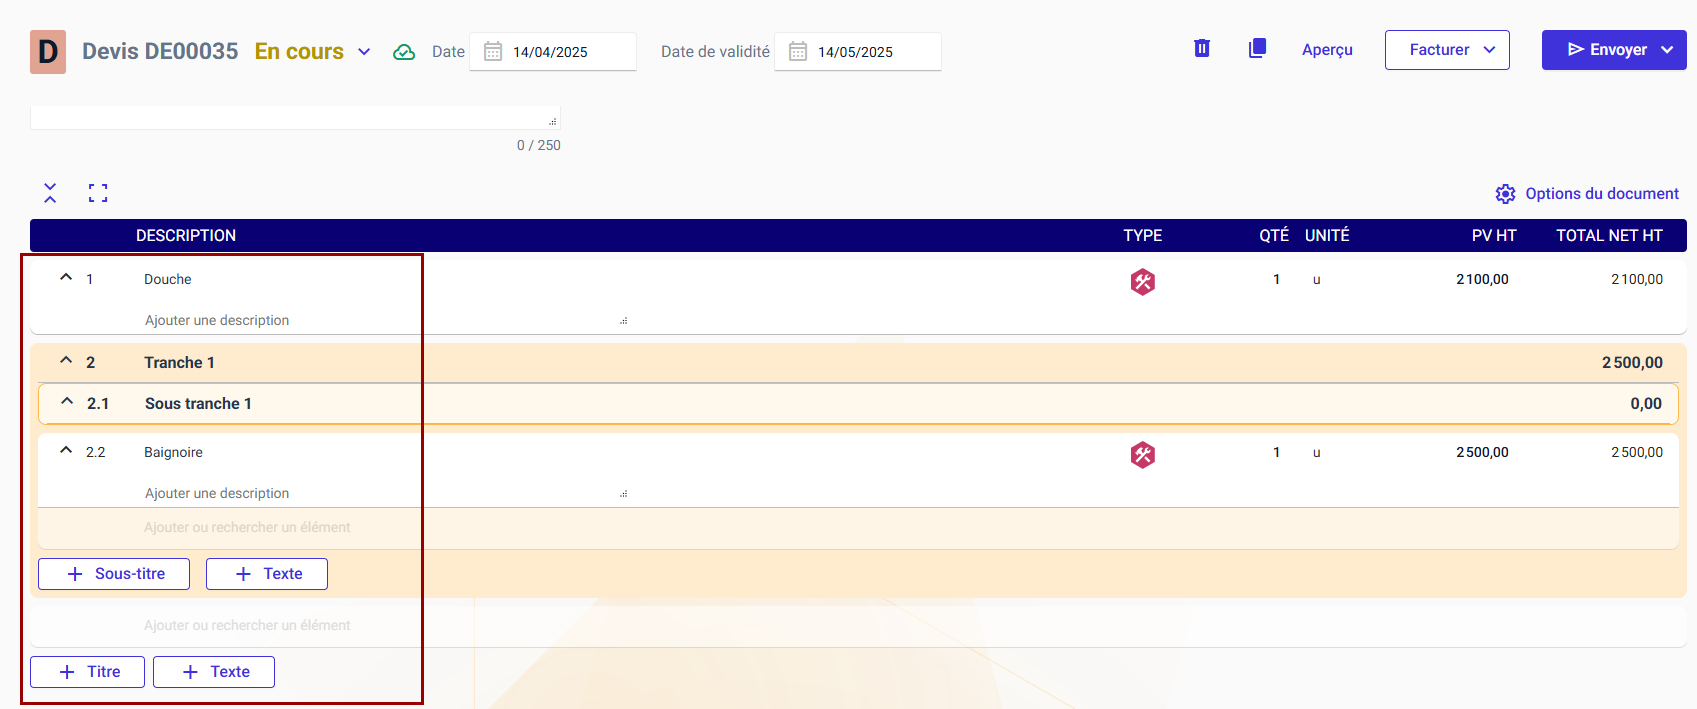Add a Sous-titre to the section
Screen dimensions: 1697x709
114,574
